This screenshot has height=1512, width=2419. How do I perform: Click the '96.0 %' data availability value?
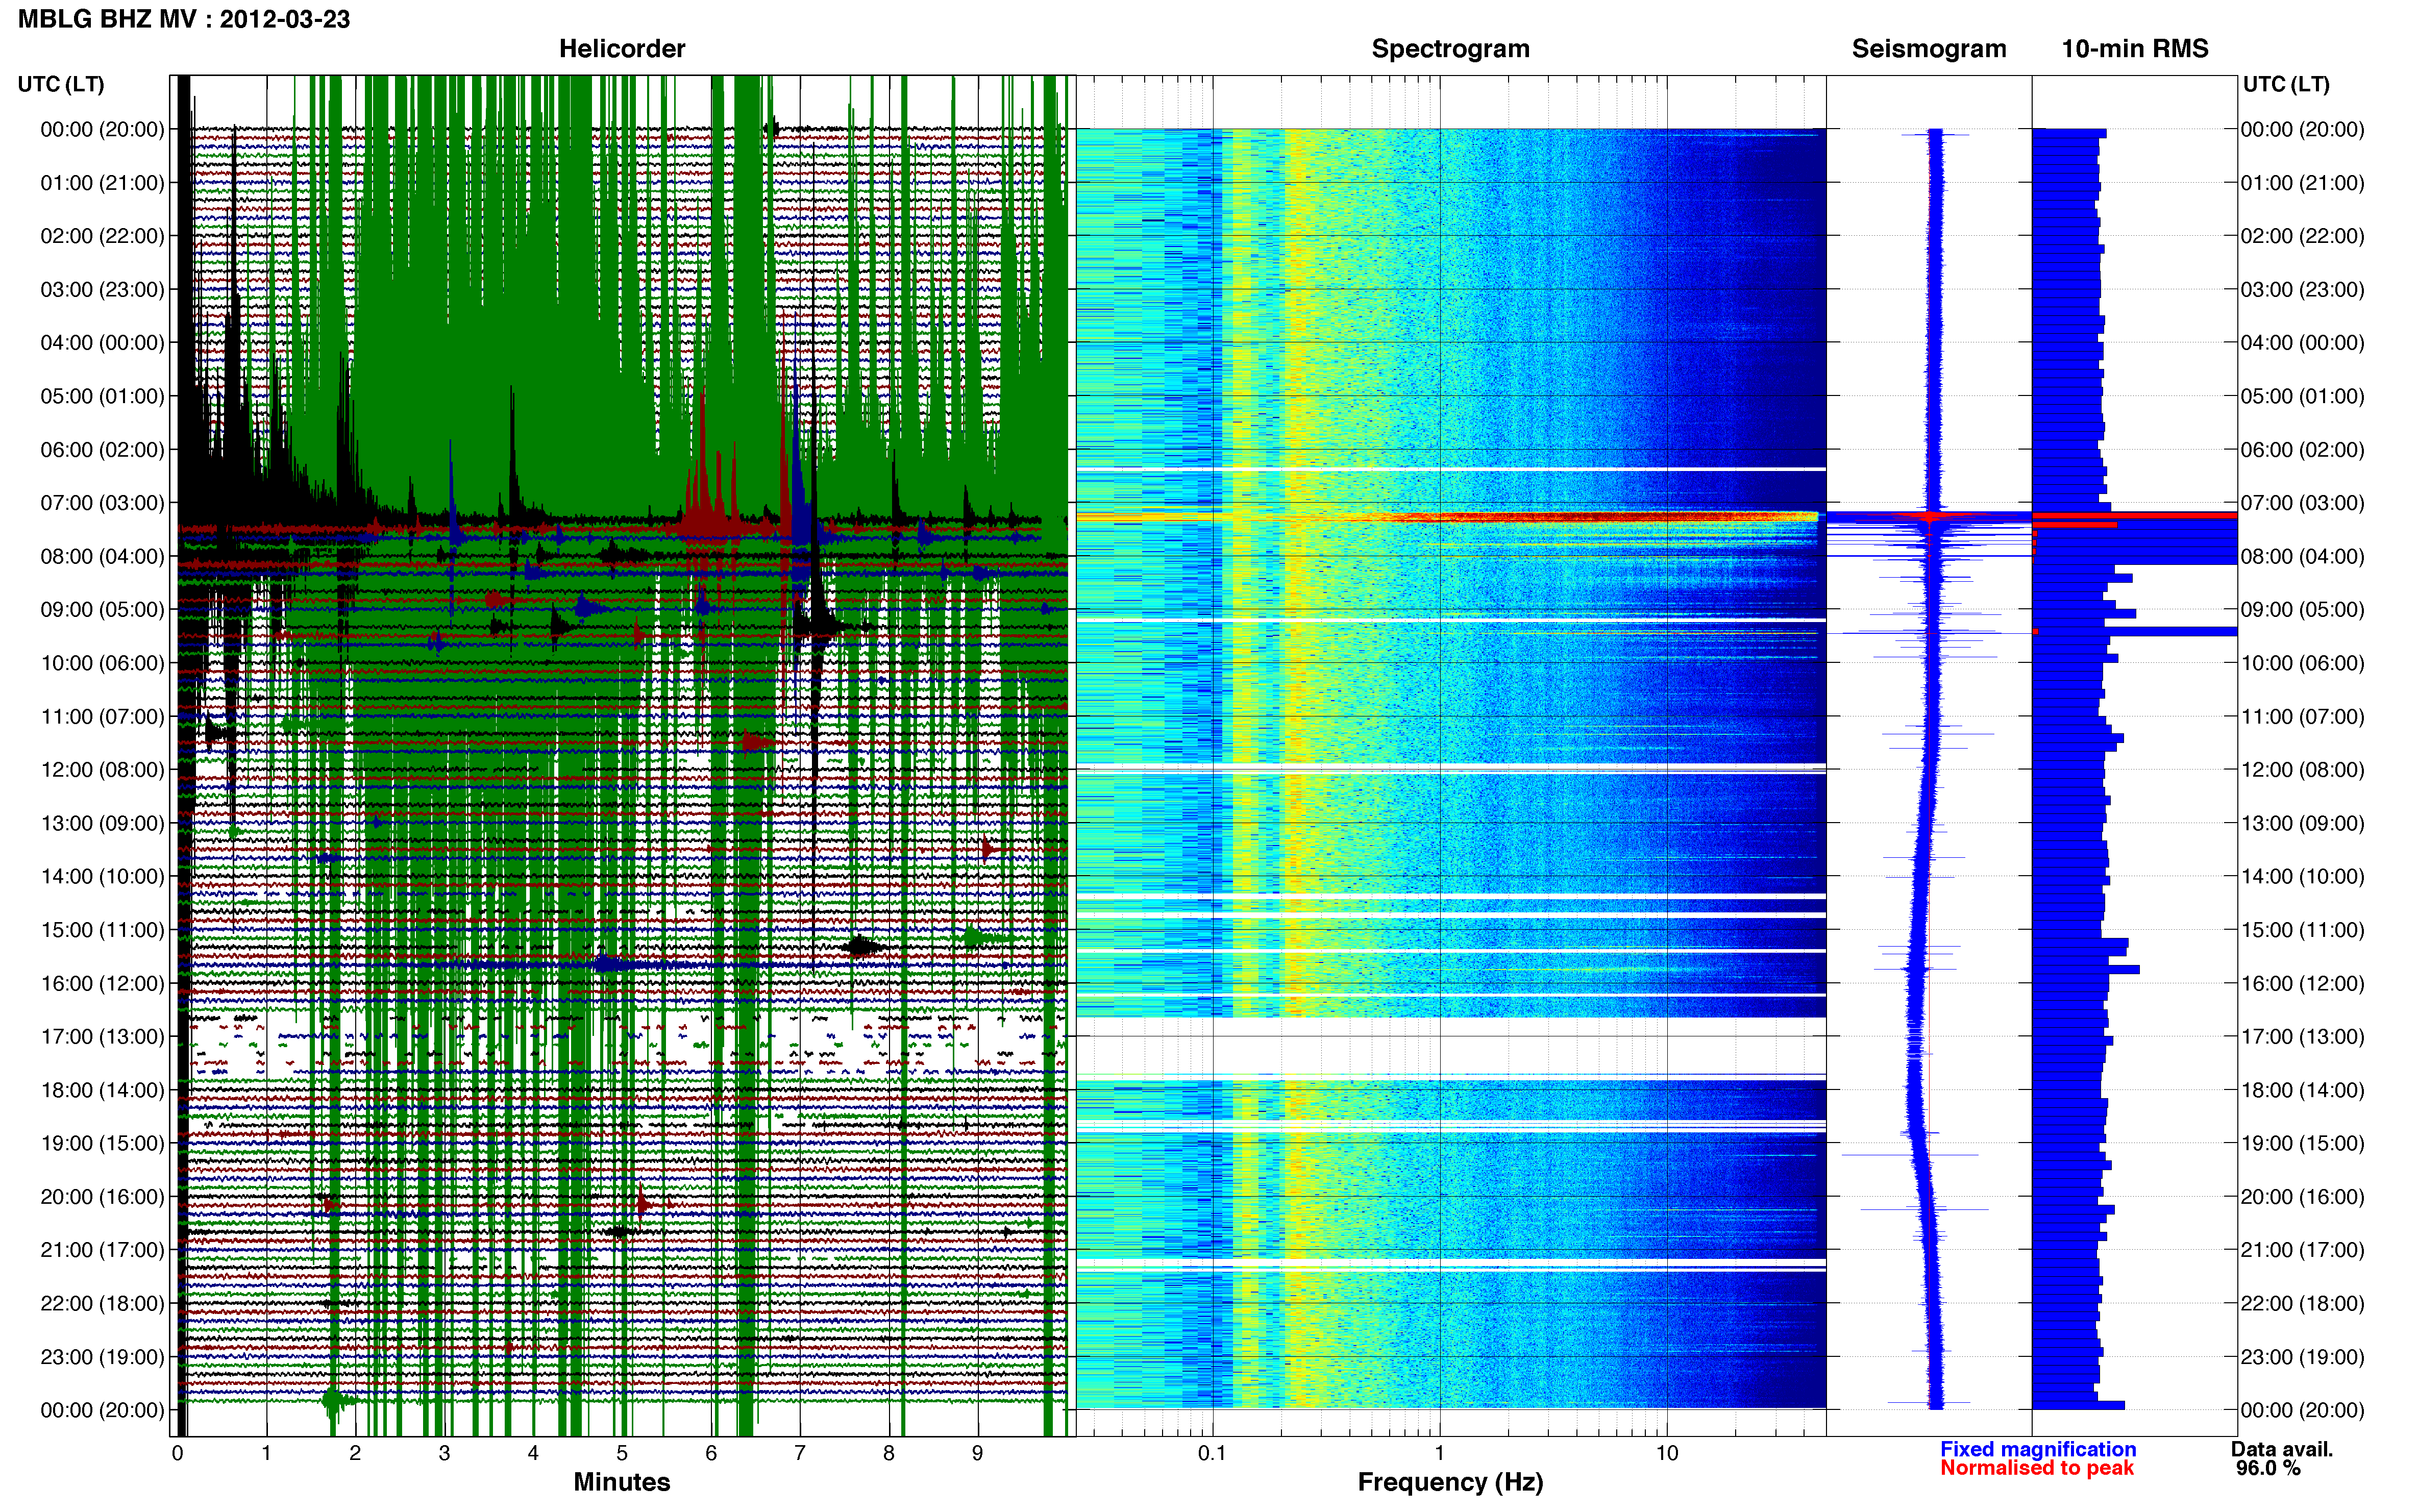2268,1468
